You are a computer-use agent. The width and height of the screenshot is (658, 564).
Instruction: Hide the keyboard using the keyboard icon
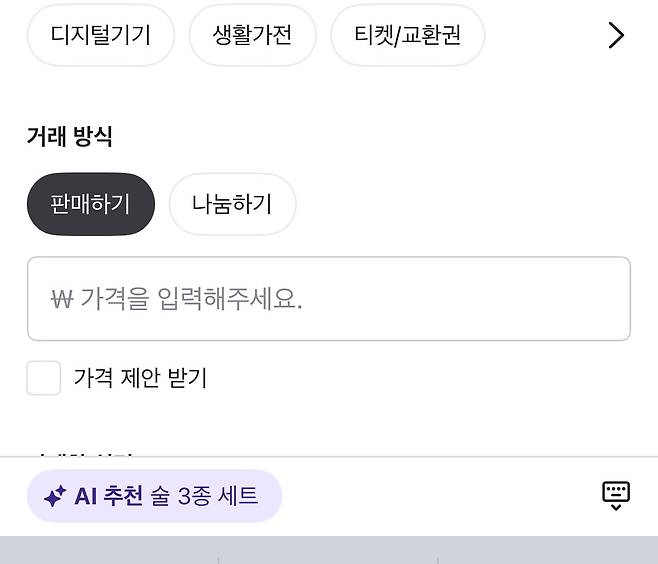[x=616, y=495]
